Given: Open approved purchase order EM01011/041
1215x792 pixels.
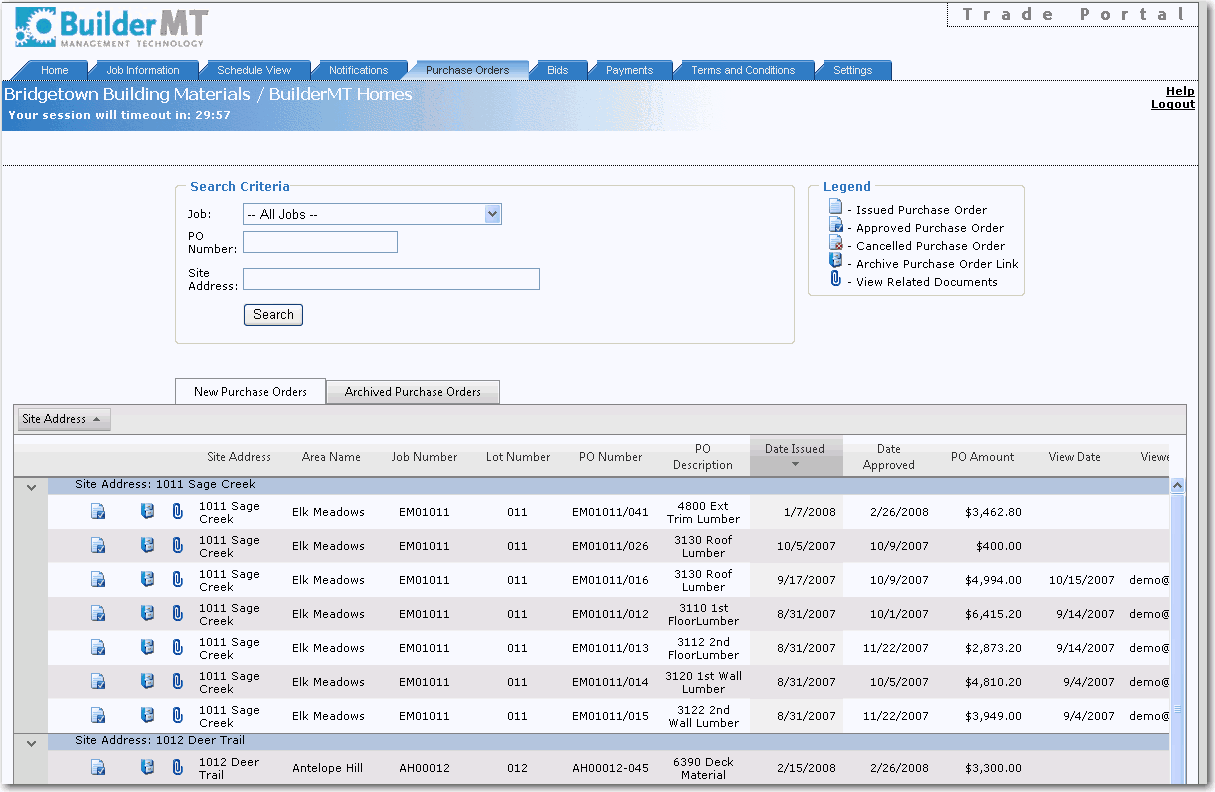Looking at the screenshot, I should click(x=98, y=512).
